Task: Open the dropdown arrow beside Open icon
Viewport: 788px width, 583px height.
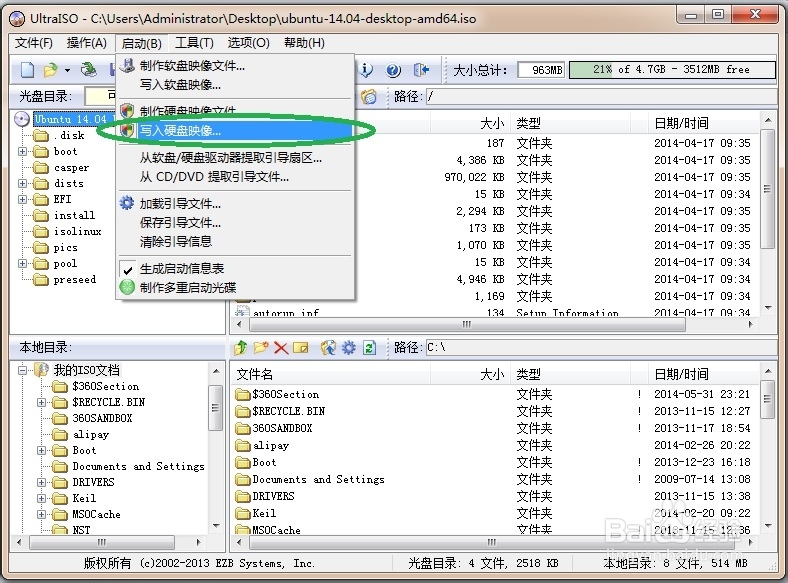Action: pos(67,70)
